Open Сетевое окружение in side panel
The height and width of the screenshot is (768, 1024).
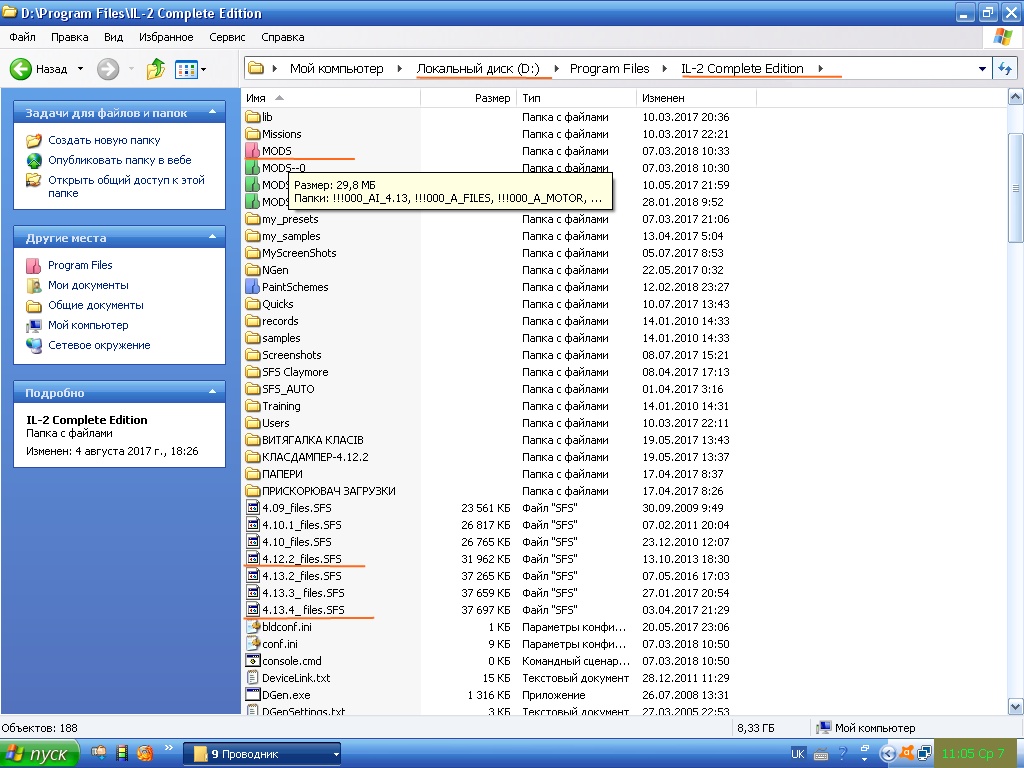(x=99, y=345)
